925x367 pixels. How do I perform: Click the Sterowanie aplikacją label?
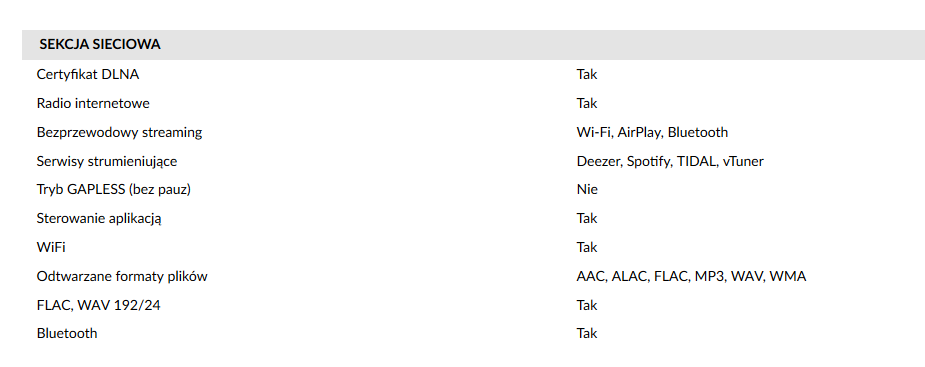(x=99, y=218)
